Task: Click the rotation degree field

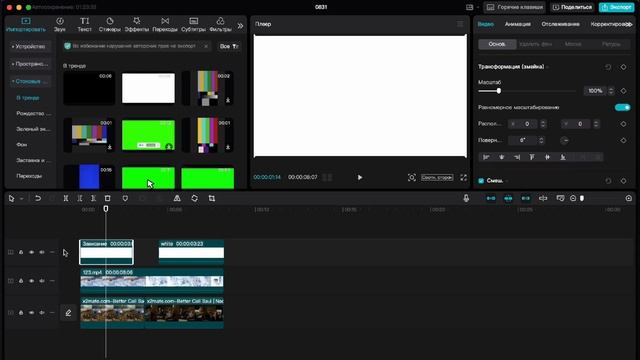Action: point(523,140)
